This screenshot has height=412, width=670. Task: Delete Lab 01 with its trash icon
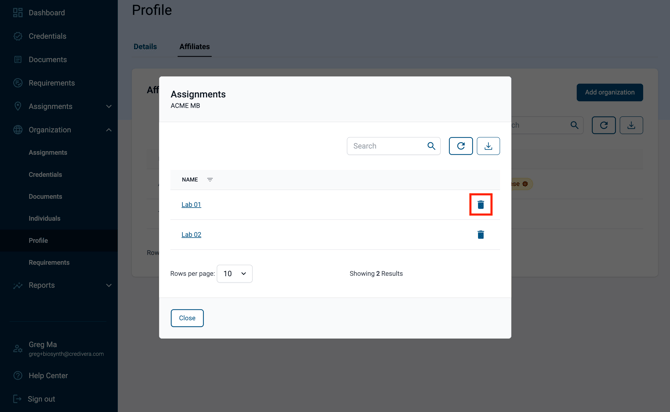point(481,205)
